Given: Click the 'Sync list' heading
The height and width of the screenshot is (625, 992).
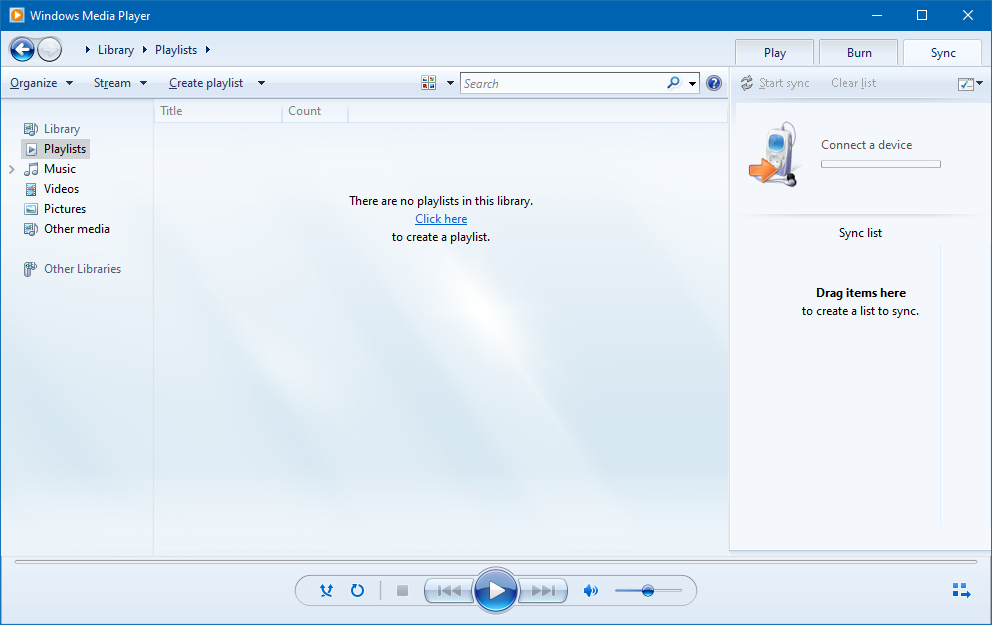Looking at the screenshot, I should (x=860, y=233).
